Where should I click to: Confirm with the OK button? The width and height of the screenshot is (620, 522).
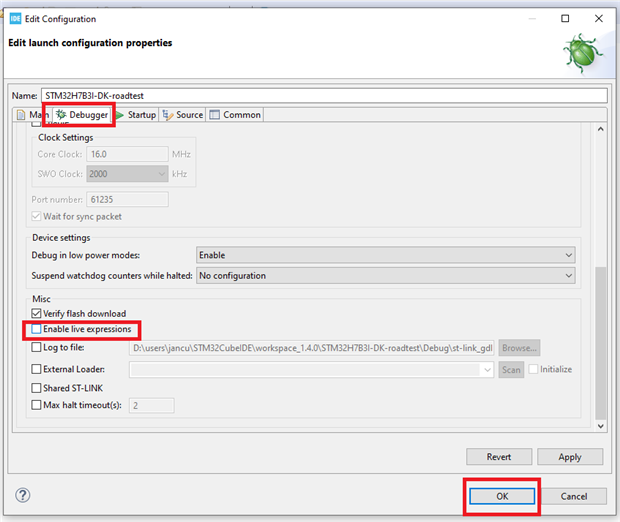(502, 496)
